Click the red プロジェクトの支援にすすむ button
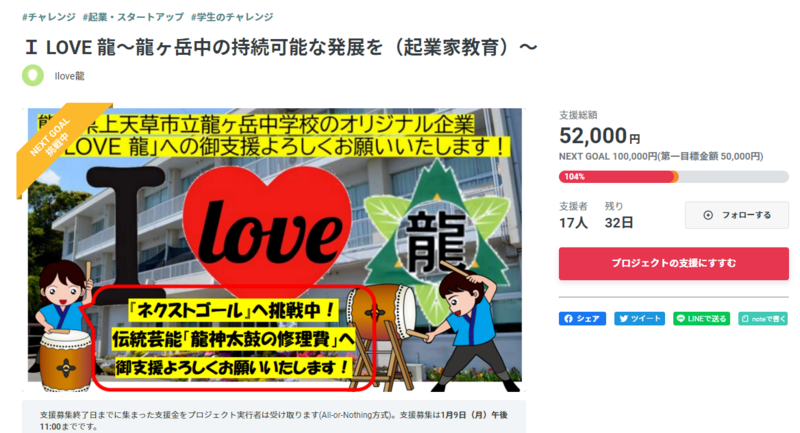The image size is (800, 433). (673, 263)
